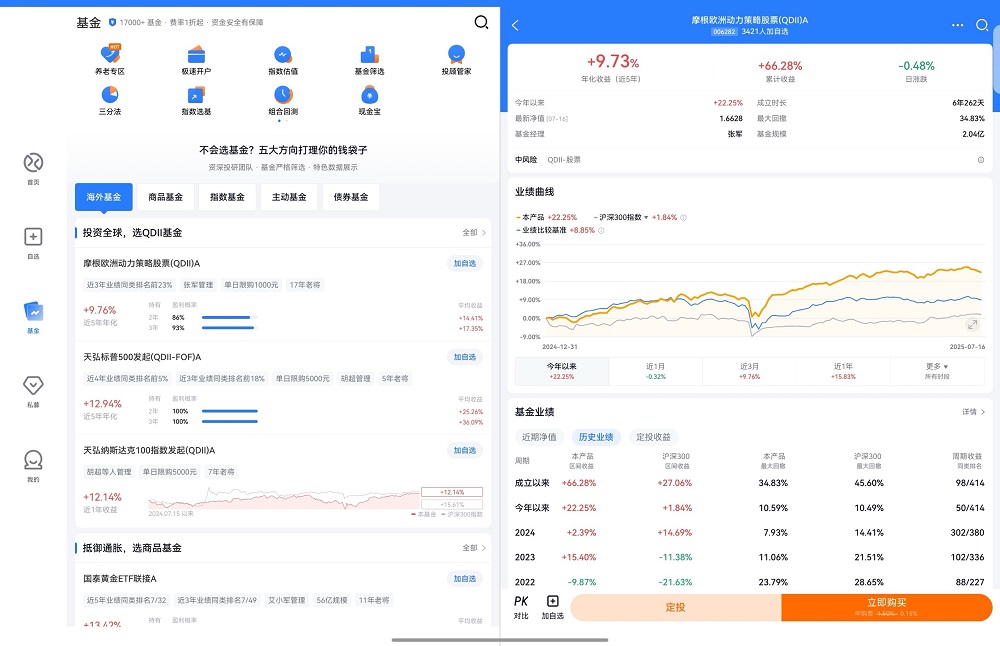Toggle 加自选 for 国泰黄金ETF联接A fund
The width and height of the screenshot is (1000, 646).
point(464,578)
